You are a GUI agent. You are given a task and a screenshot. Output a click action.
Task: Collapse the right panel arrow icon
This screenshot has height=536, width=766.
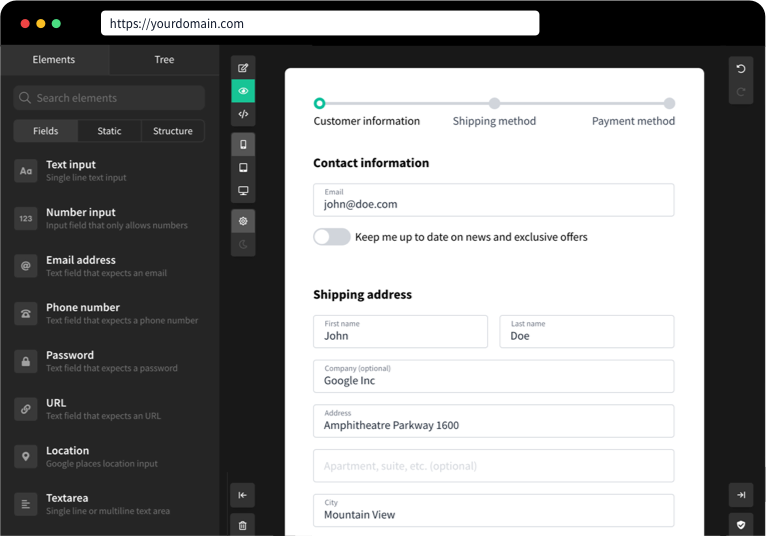pyautogui.click(x=741, y=495)
